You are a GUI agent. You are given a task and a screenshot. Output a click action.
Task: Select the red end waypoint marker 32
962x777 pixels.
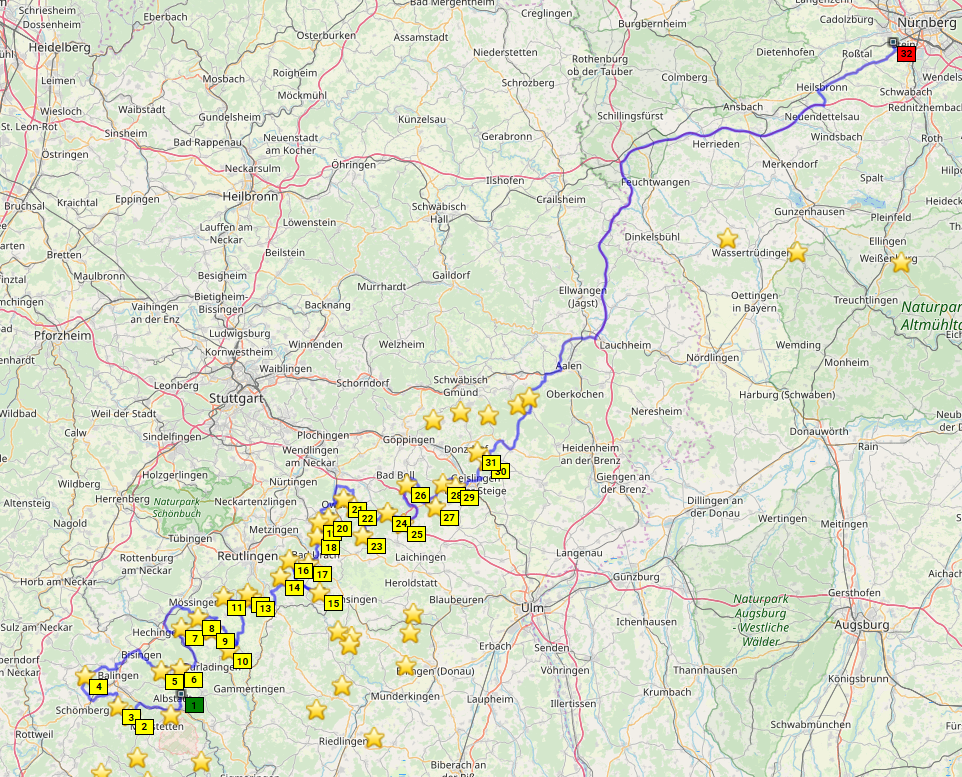[x=906, y=55]
